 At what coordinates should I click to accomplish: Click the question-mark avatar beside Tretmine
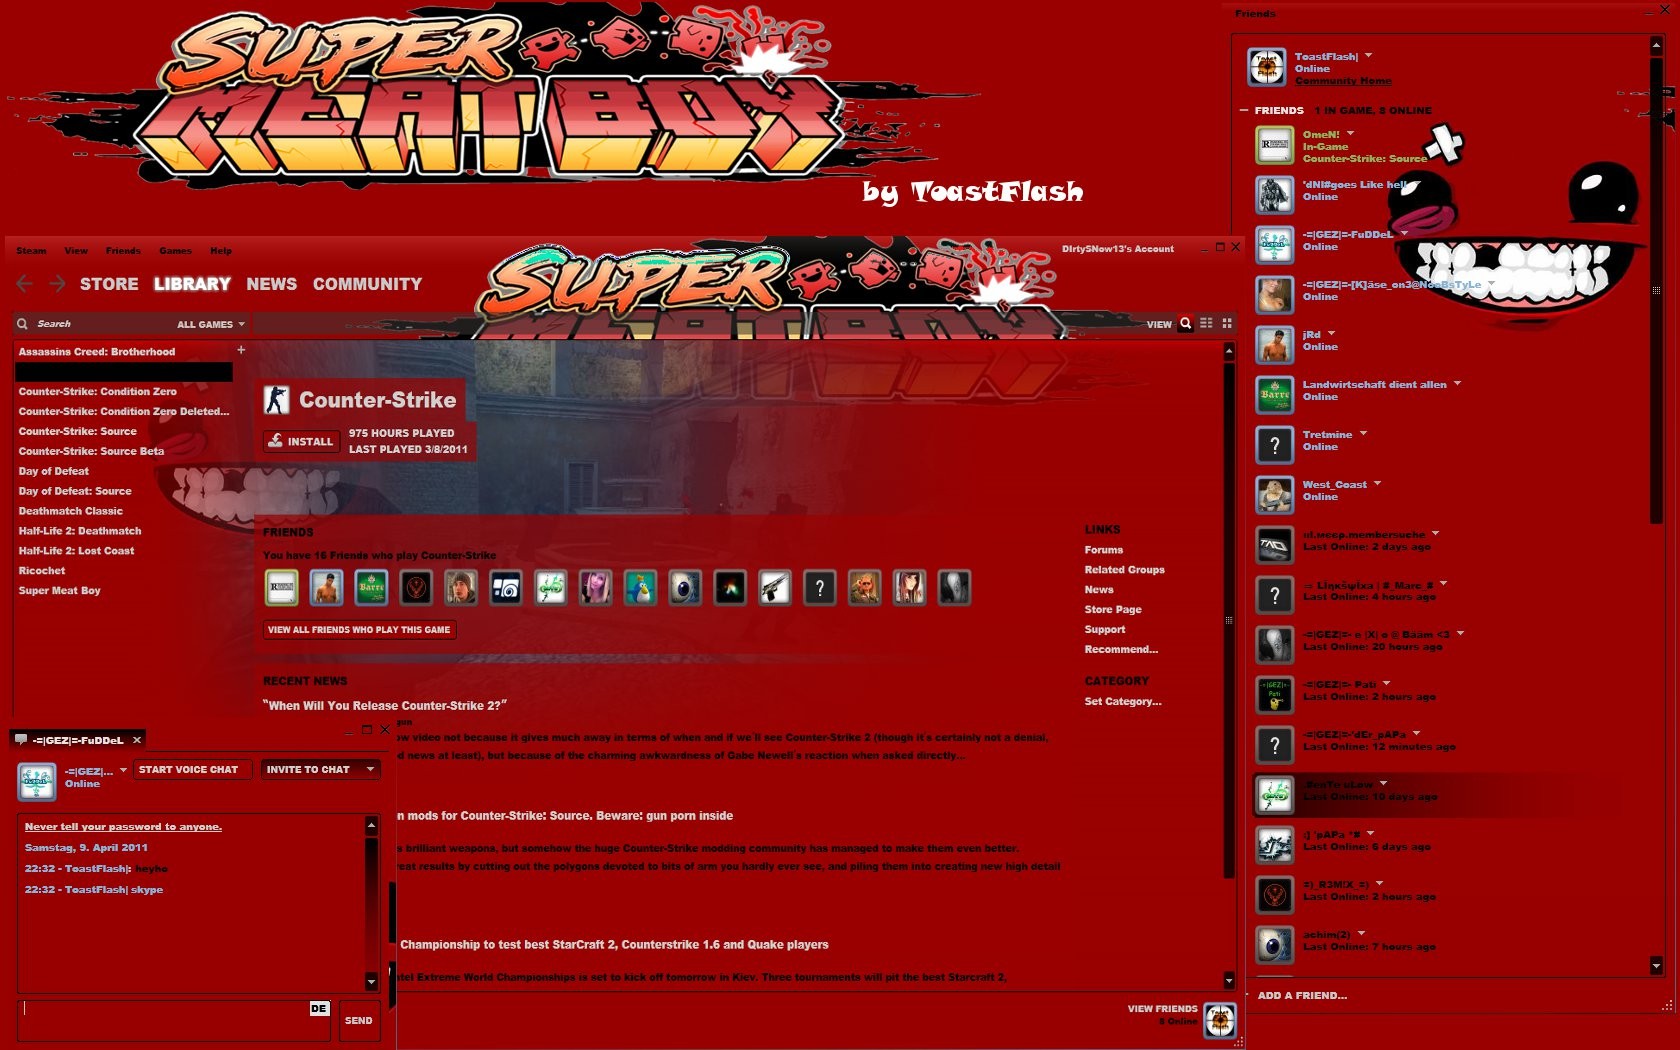1274,444
